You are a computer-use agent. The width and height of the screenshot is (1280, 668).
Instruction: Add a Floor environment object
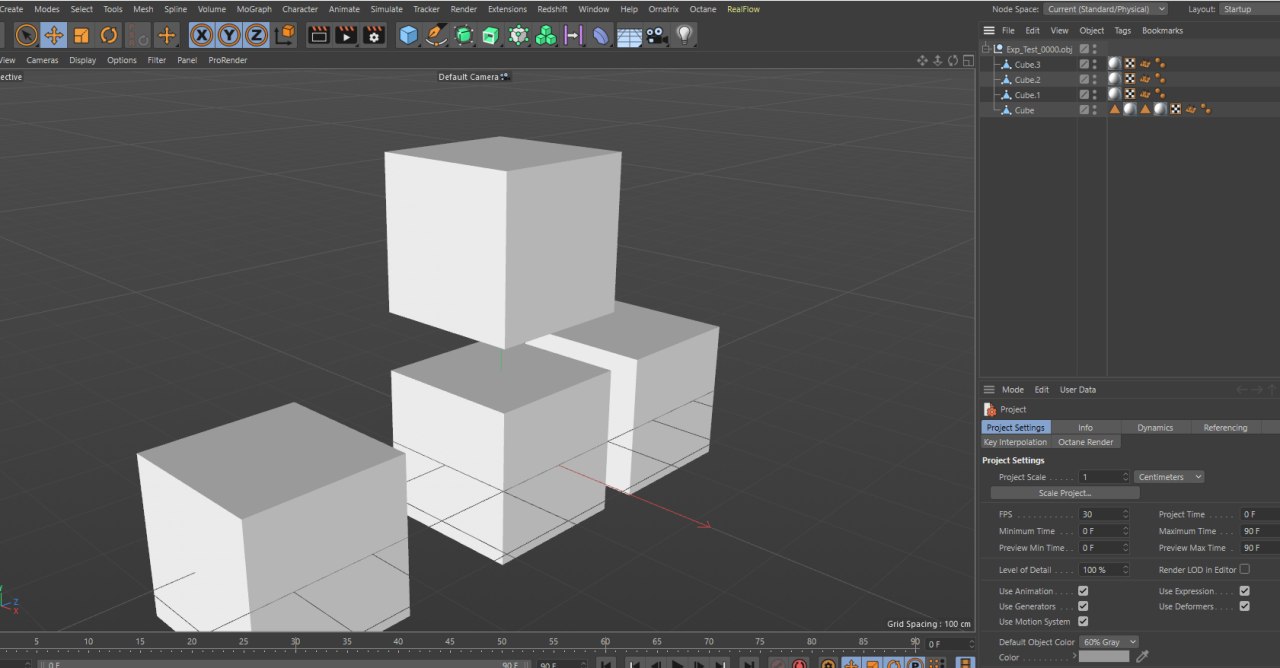pyautogui.click(x=629, y=35)
